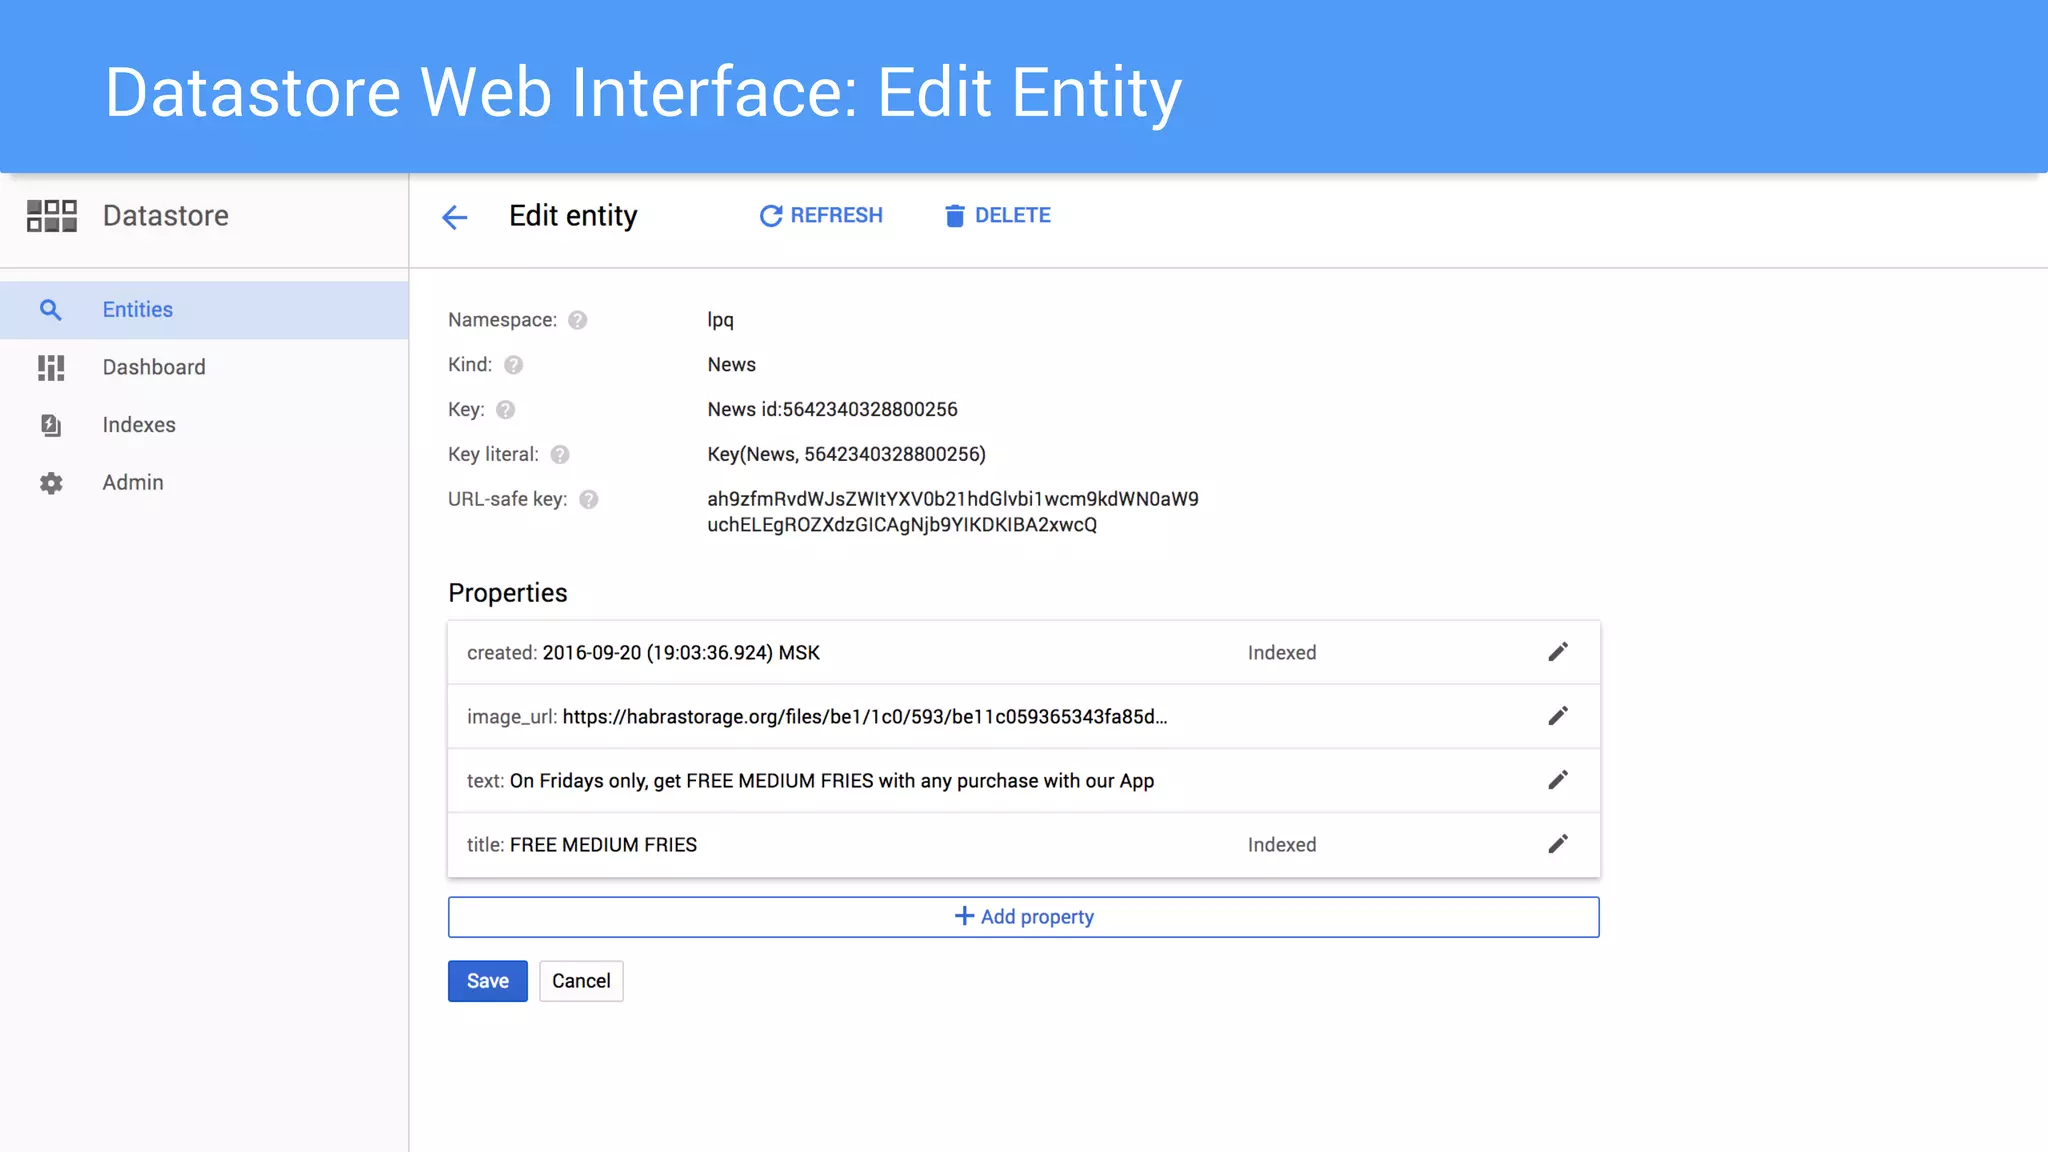Image resolution: width=2048 pixels, height=1152 pixels.
Task: Open Entities in the sidebar menu
Action: (x=204, y=310)
